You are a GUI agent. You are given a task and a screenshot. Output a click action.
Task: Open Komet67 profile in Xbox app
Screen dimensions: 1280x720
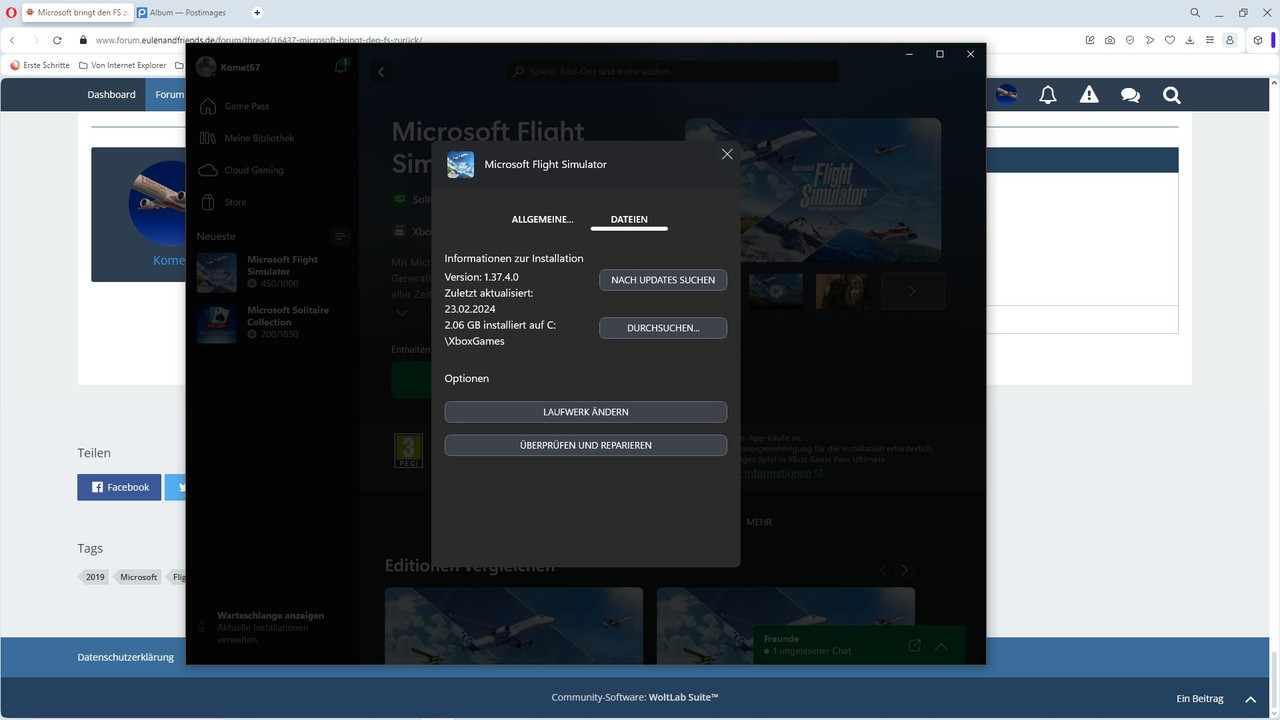[228, 67]
